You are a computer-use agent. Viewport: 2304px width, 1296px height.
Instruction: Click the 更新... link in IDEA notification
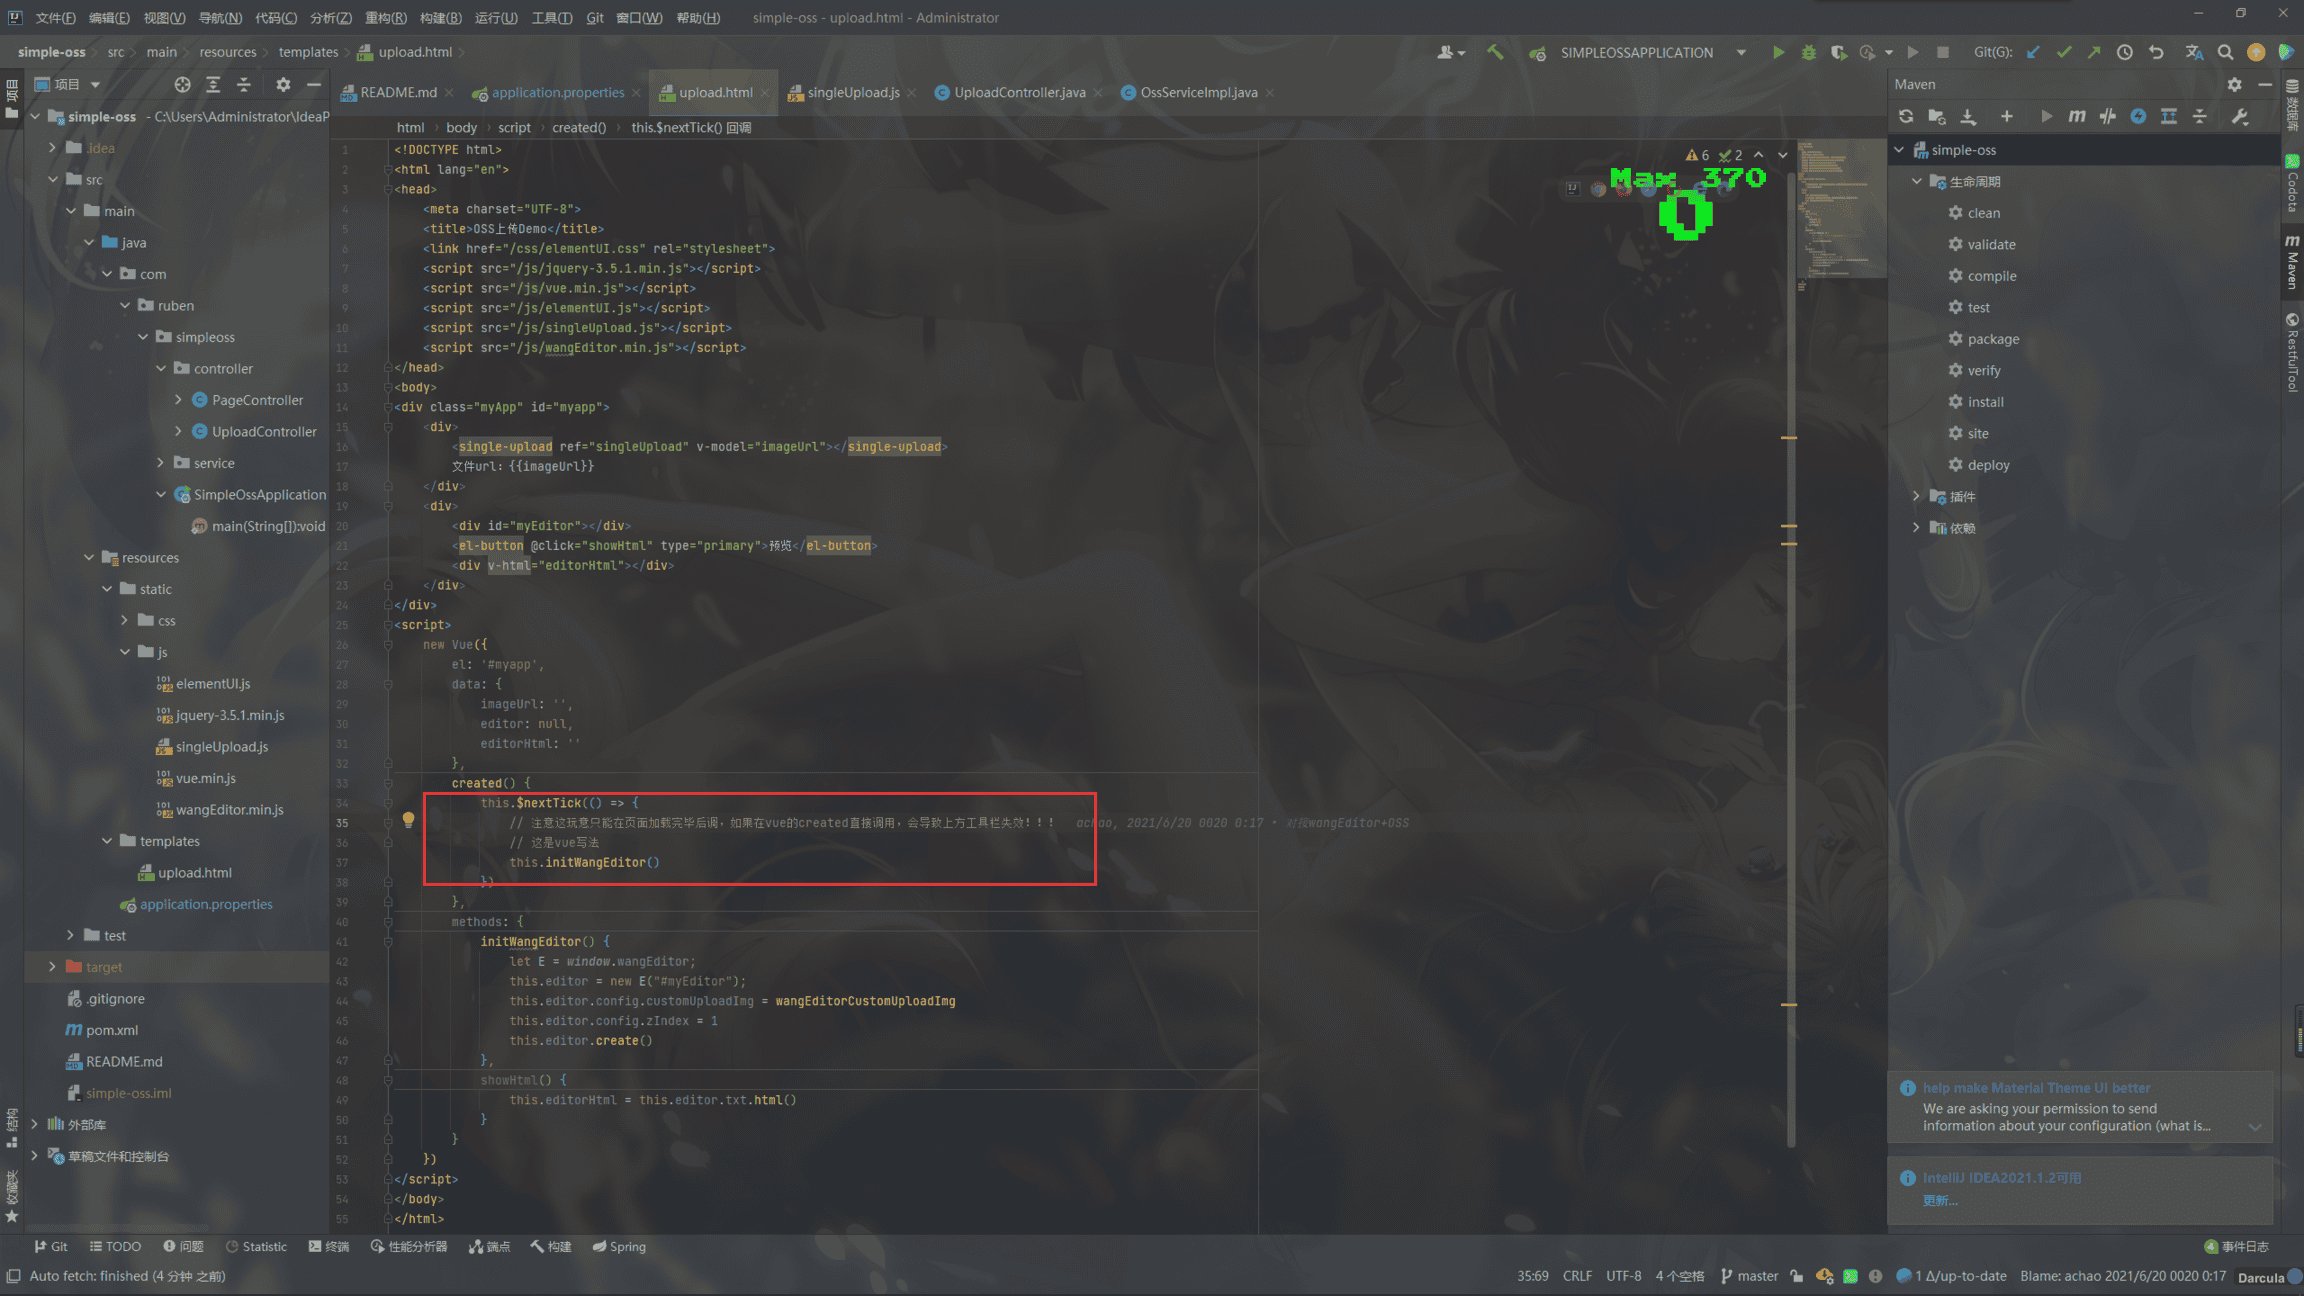[x=1939, y=1200]
